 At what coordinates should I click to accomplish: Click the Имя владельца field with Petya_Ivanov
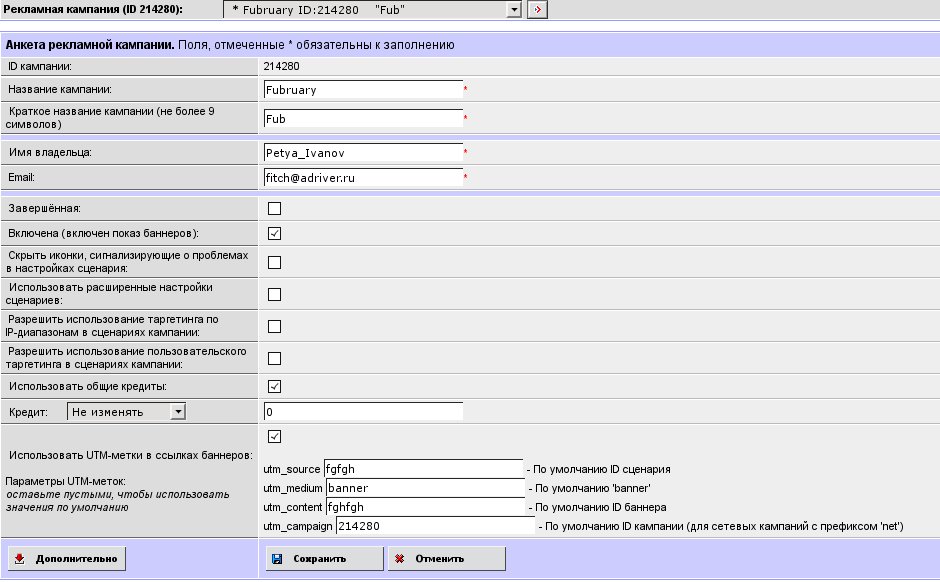tap(363, 153)
